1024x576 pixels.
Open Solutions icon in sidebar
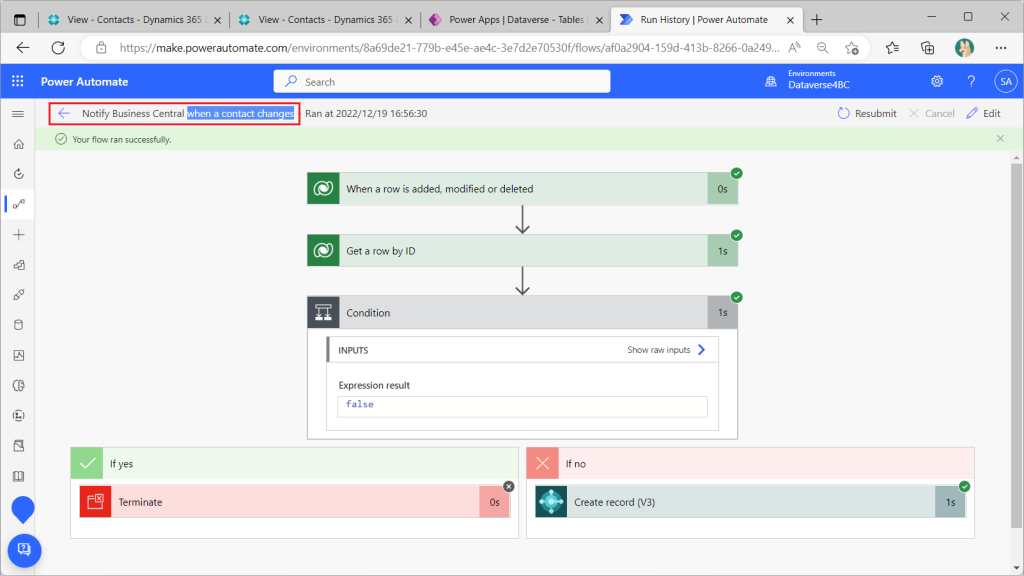coord(18,445)
